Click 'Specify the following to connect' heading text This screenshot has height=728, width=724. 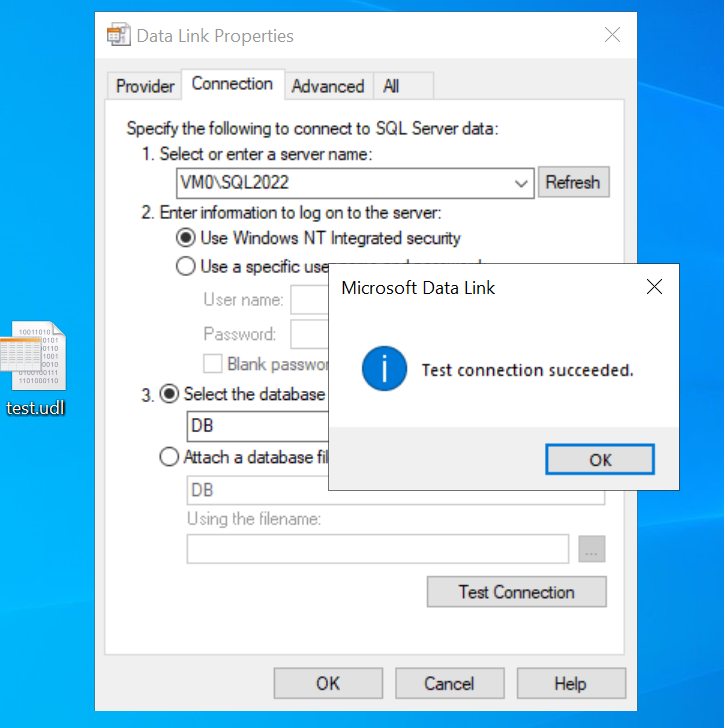click(312, 129)
